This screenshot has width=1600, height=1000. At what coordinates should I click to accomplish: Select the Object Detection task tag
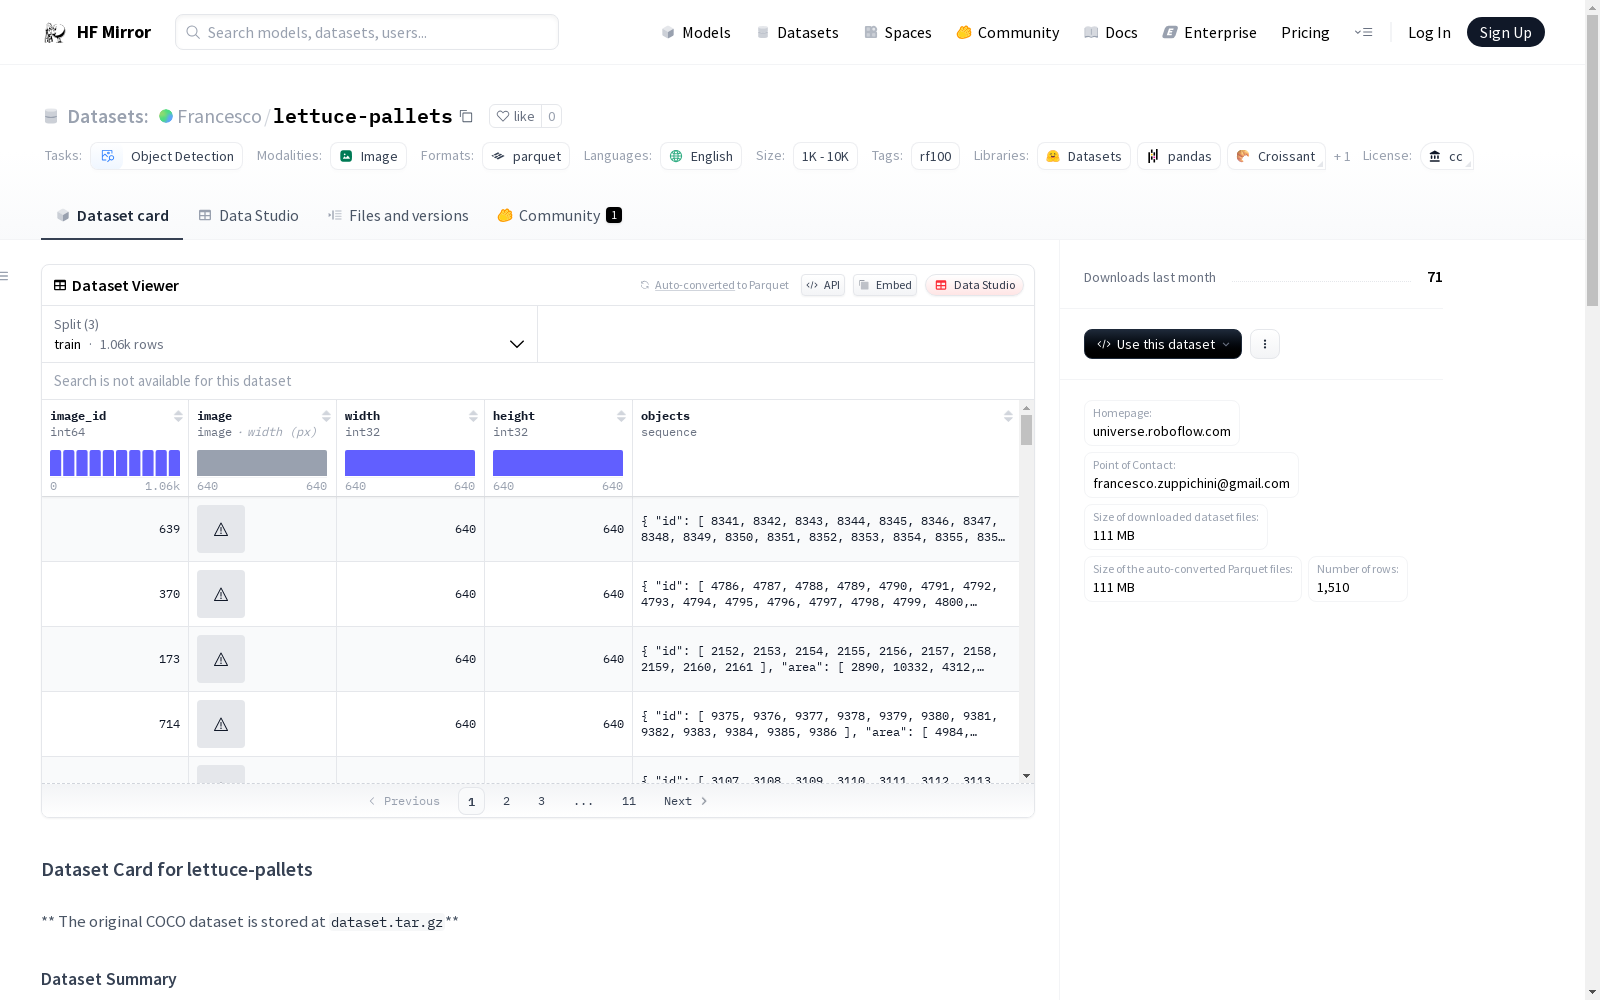(167, 156)
